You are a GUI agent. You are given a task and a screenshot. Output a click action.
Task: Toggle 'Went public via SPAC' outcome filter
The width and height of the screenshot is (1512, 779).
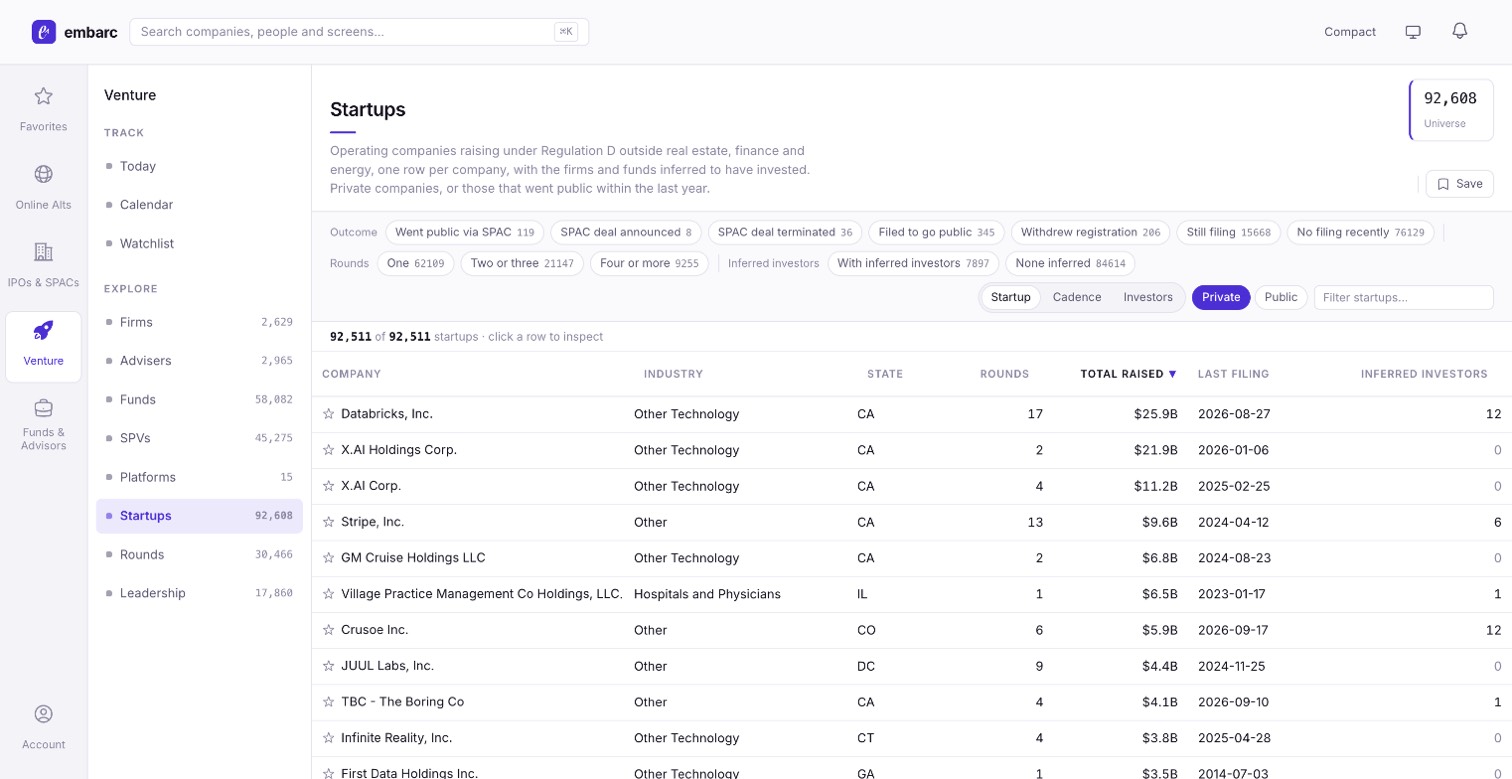click(x=465, y=232)
